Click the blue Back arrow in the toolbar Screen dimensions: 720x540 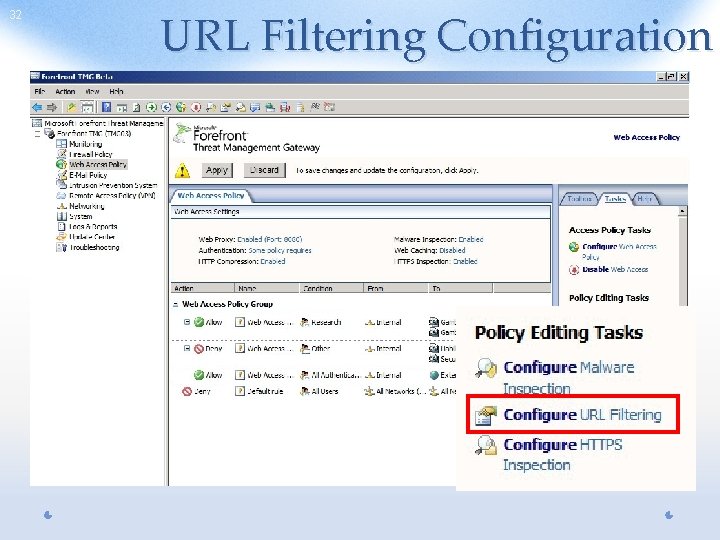[37, 107]
